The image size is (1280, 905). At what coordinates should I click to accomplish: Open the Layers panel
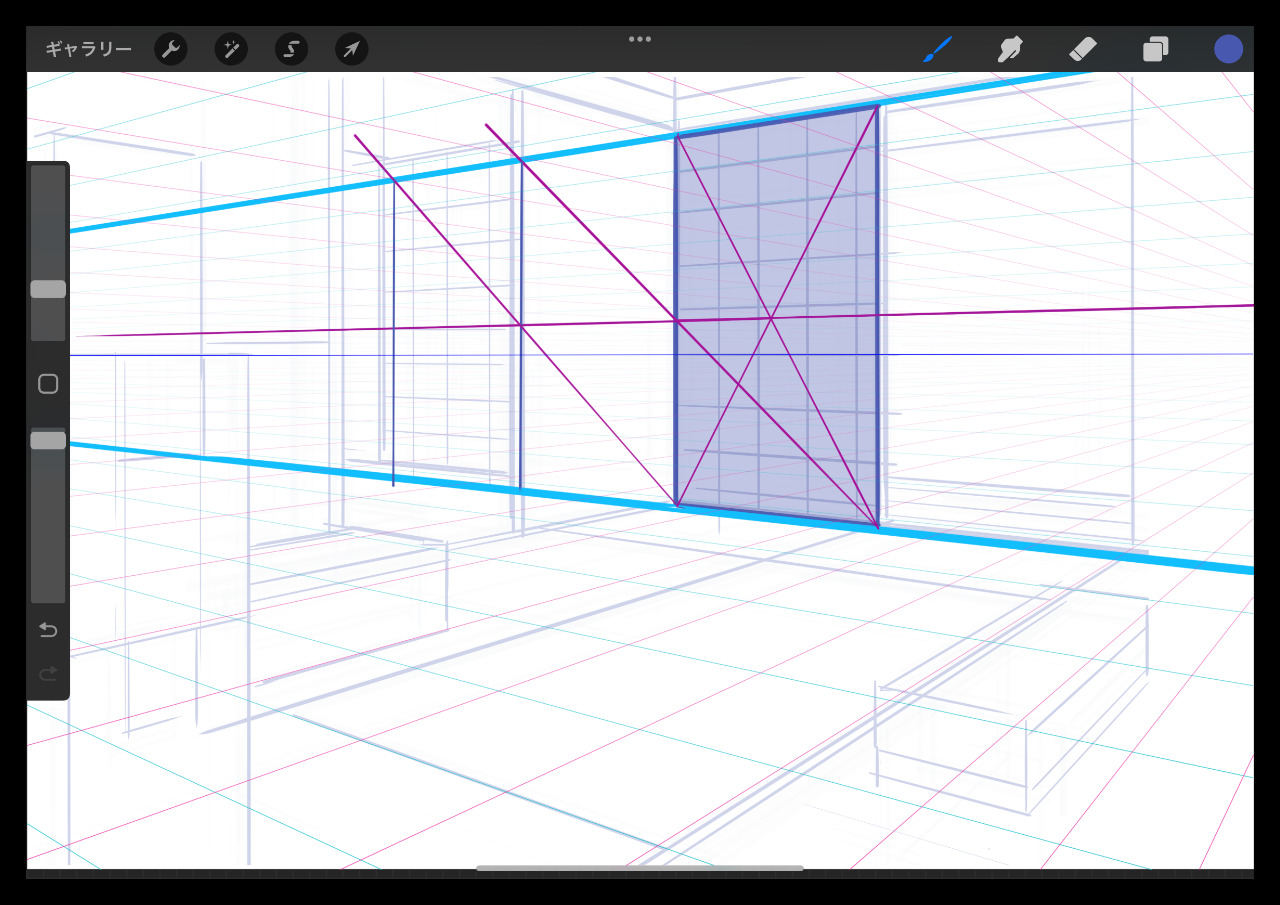point(1156,49)
